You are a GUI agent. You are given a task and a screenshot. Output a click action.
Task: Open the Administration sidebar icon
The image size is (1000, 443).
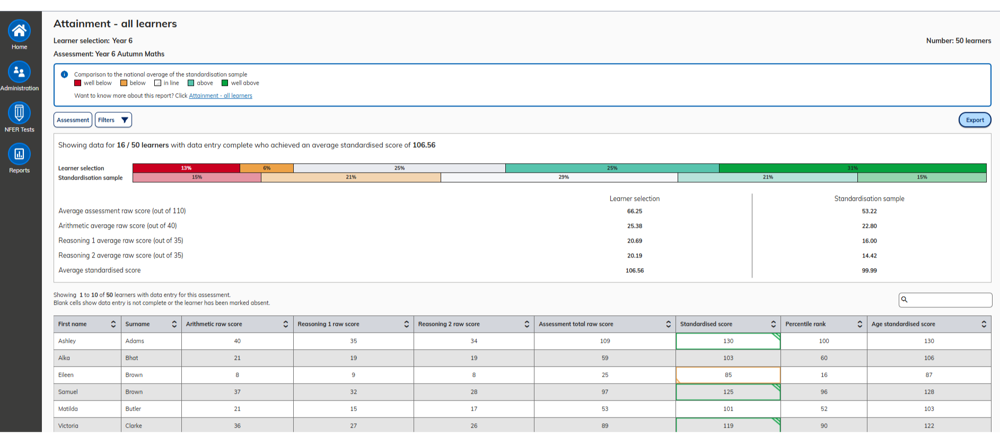pyautogui.click(x=19, y=72)
